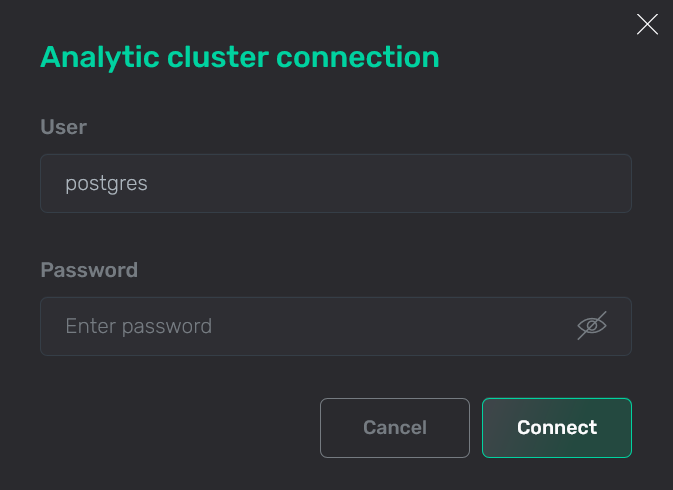The image size is (673, 490).
Task: Focus the User input field
Action: pos(336,184)
